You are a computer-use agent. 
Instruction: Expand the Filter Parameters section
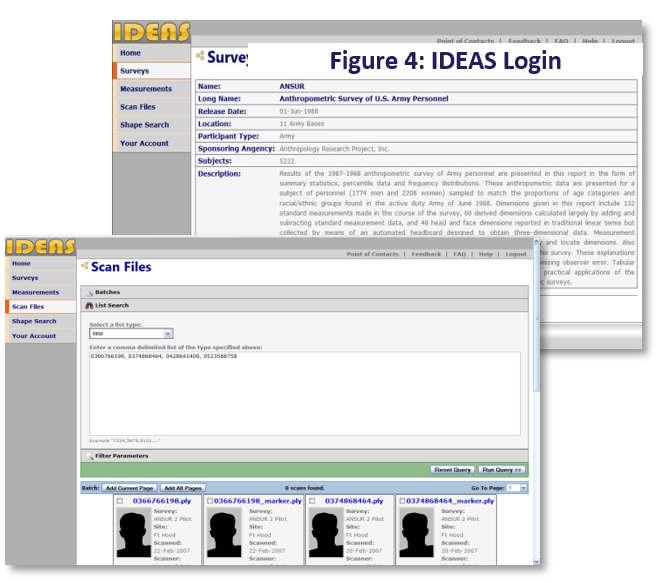[x=304, y=456]
